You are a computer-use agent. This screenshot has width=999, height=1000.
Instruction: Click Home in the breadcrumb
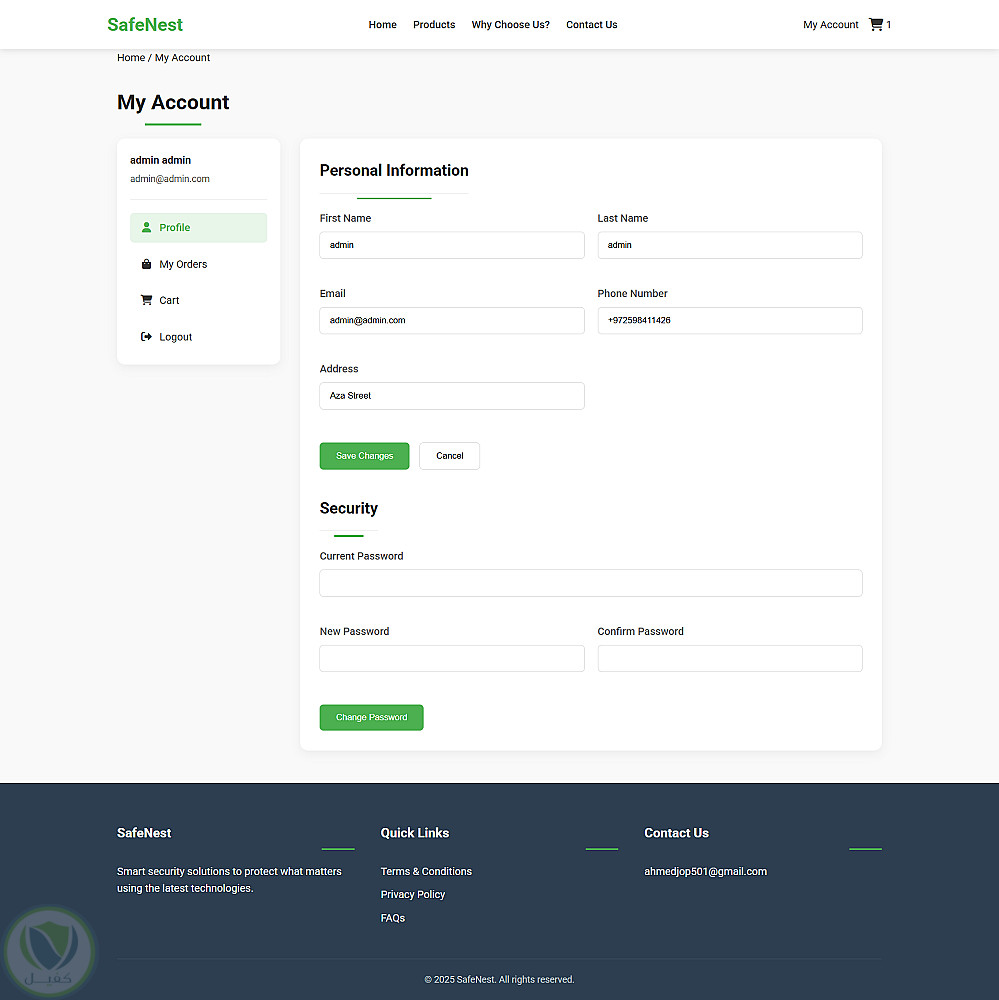131,57
